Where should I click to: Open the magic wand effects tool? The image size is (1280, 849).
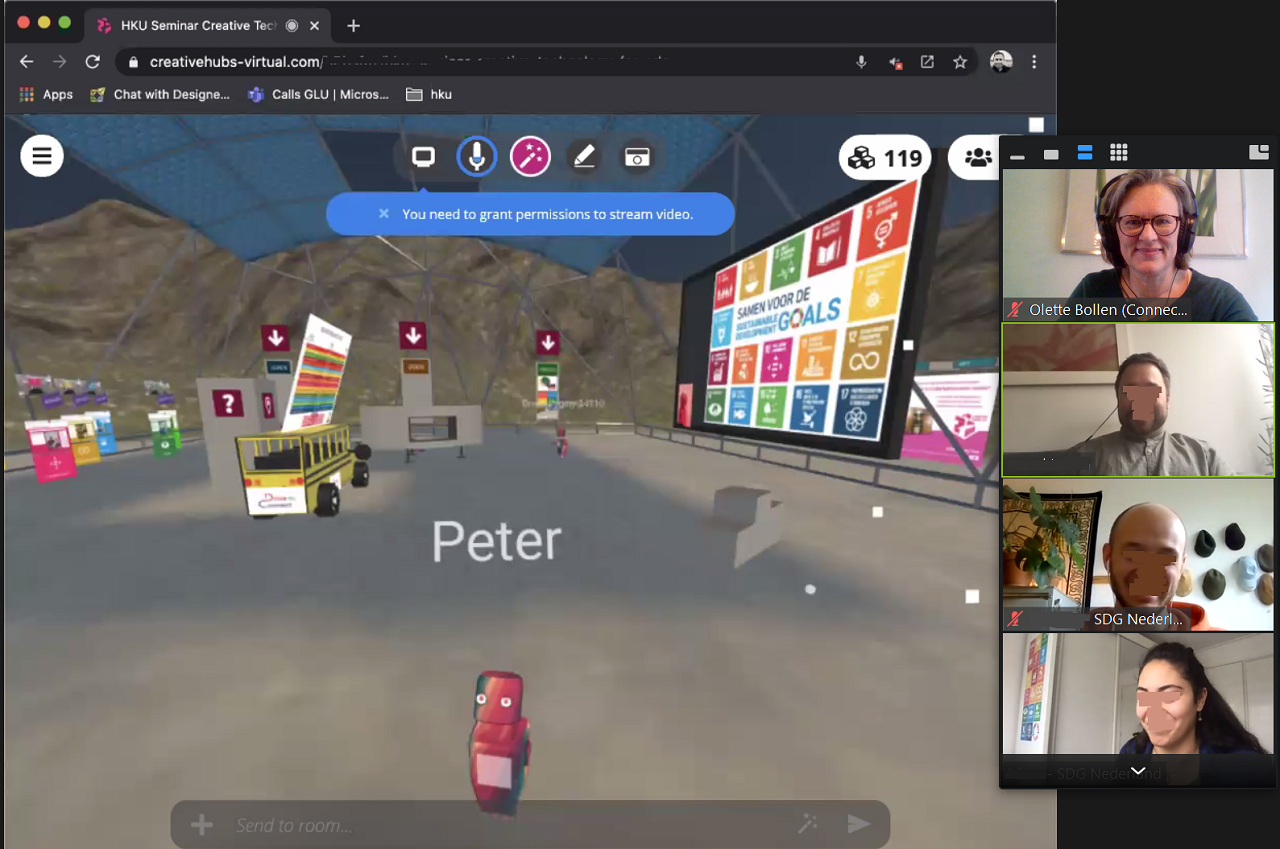[x=530, y=157]
